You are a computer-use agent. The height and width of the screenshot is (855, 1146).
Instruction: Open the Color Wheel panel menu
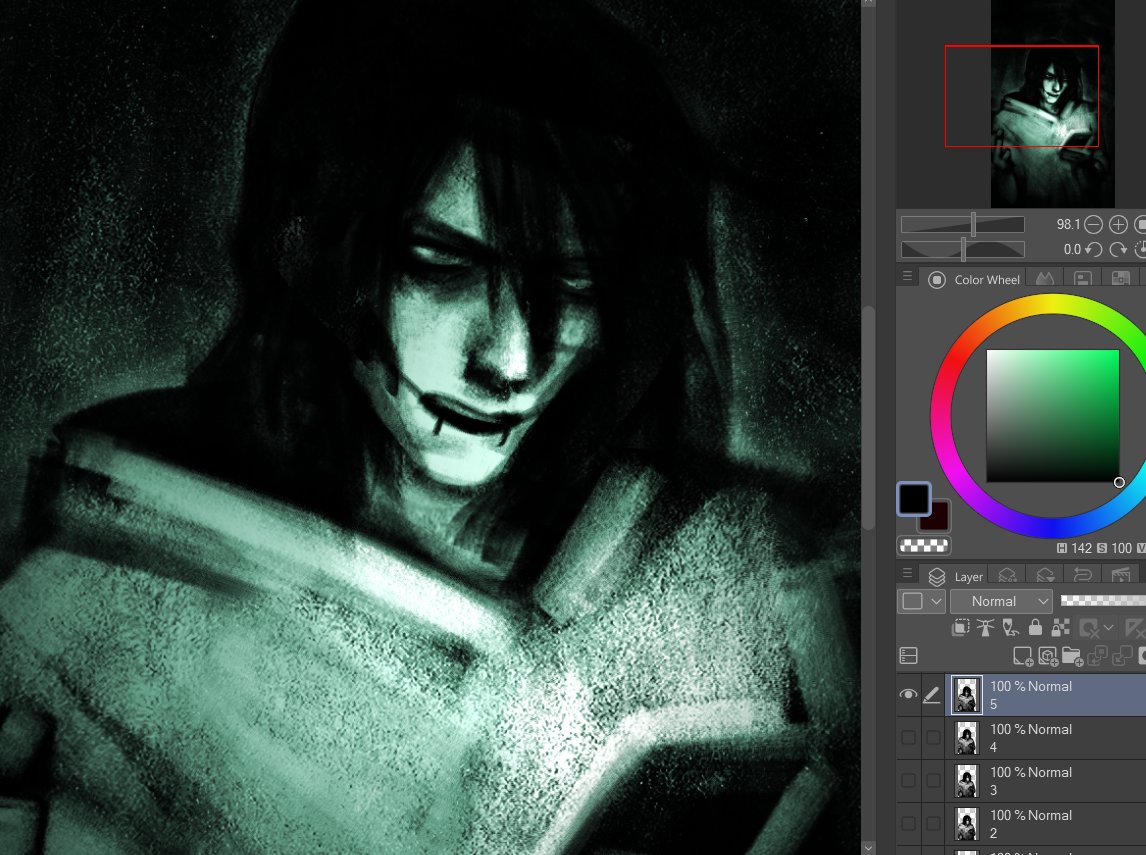tap(907, 277)
